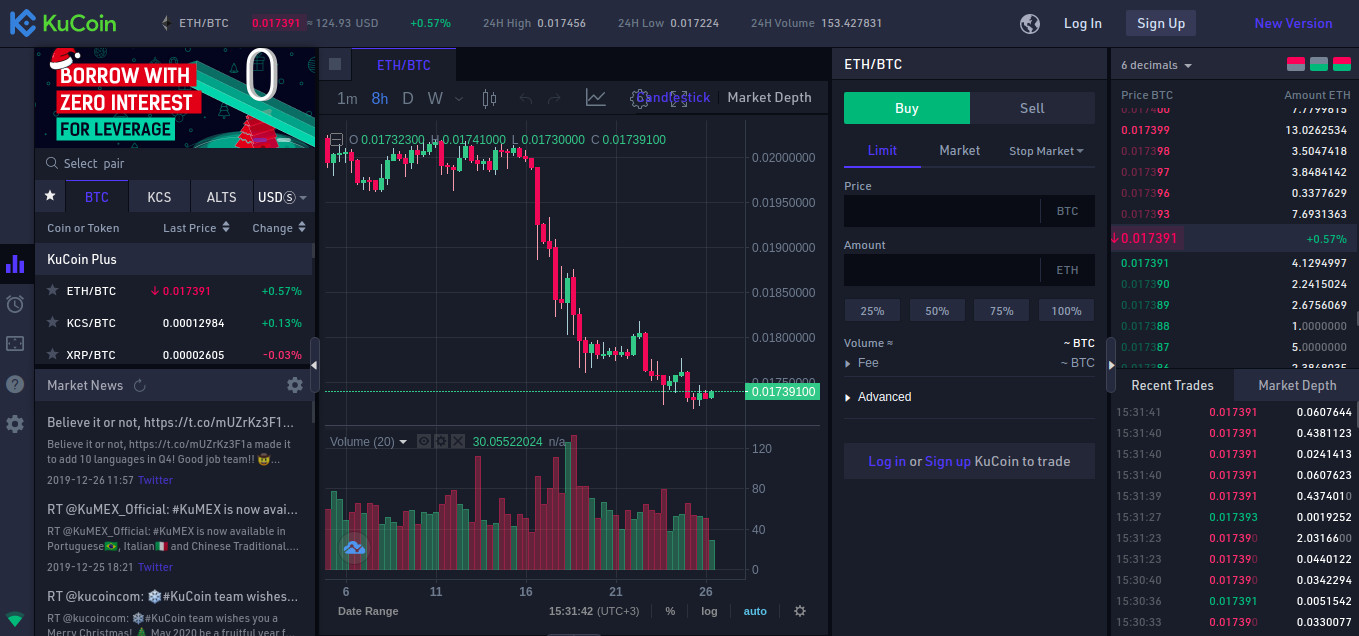The image size is (1359, 636).
Task: Click the layout frame sidebar icon
Action: click(15, 344)
